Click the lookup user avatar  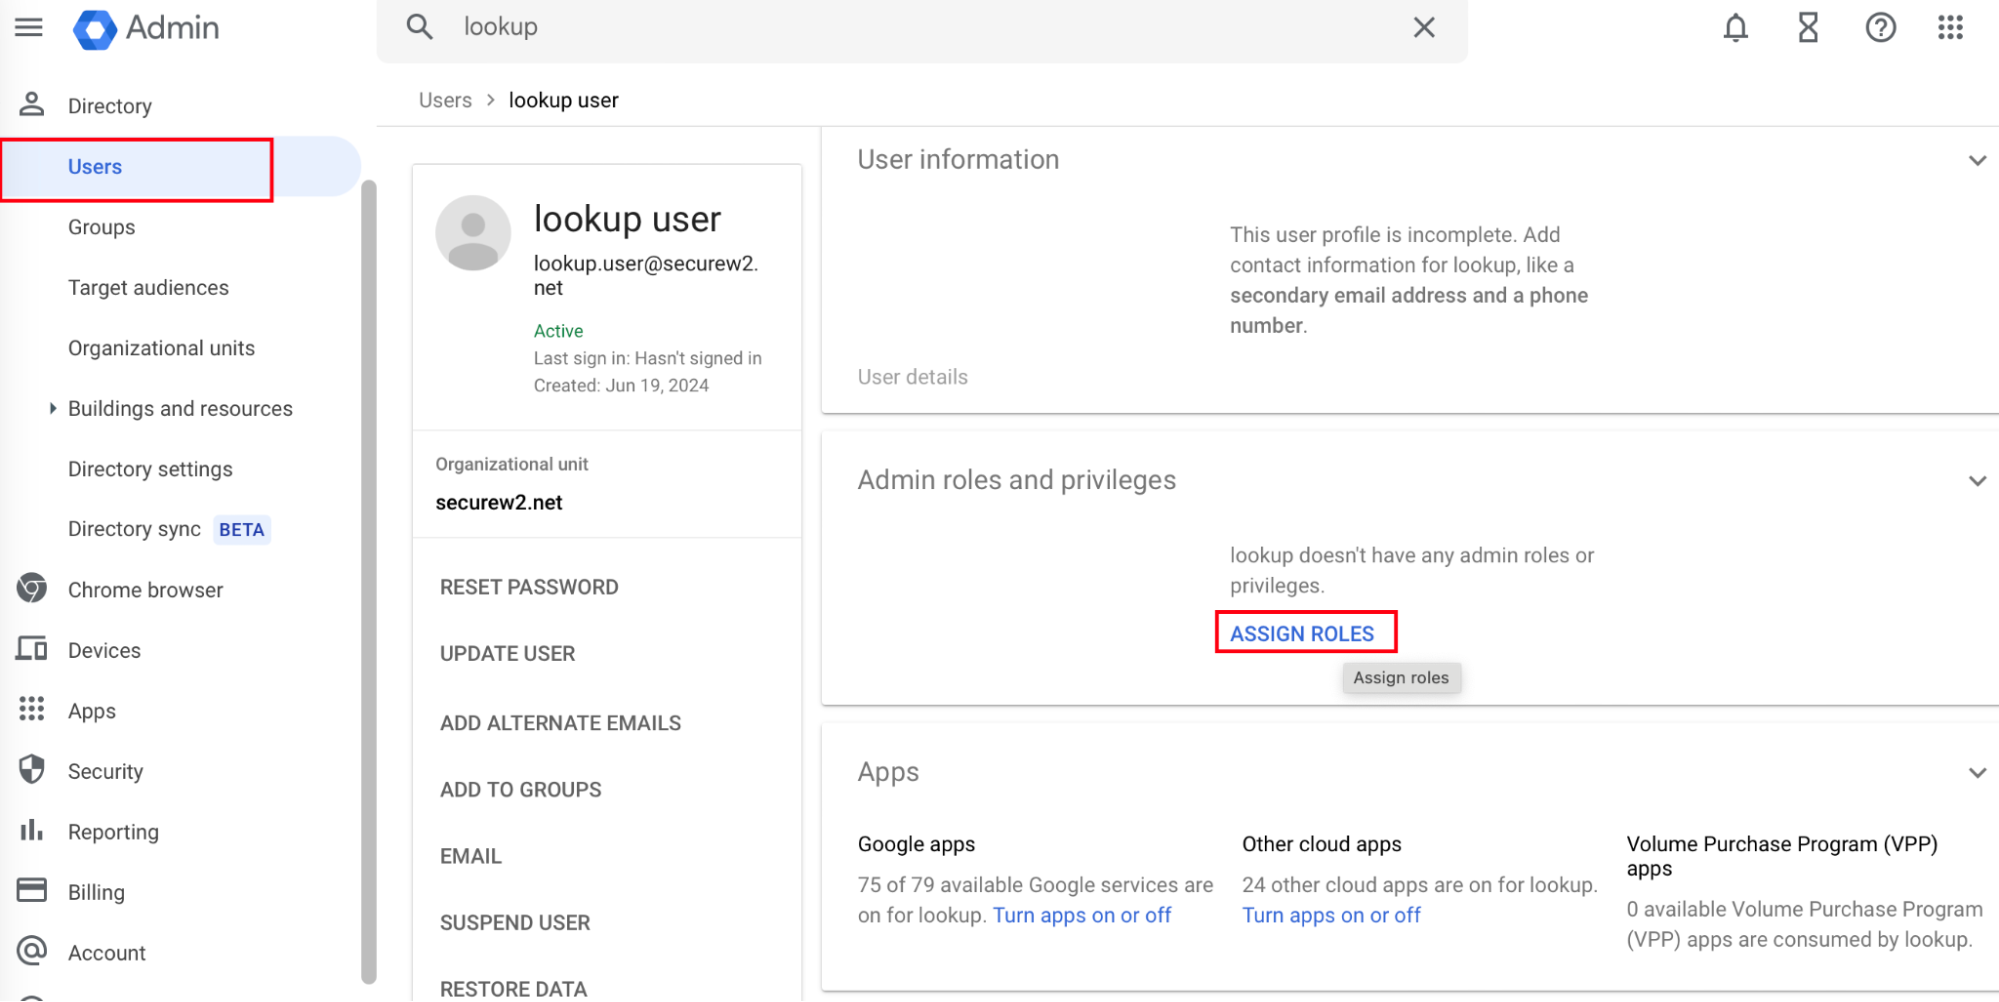click(473, 233)
